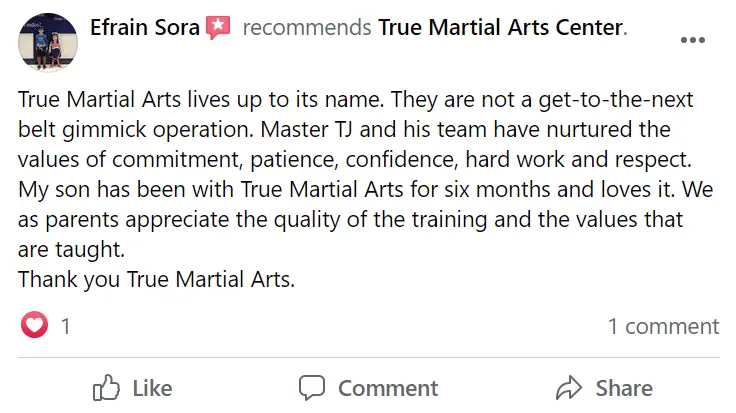Click the Thank you True Martial Arts line
Image resolution: width=736 pixels, height=413 pixels.
tap(156, 280)
